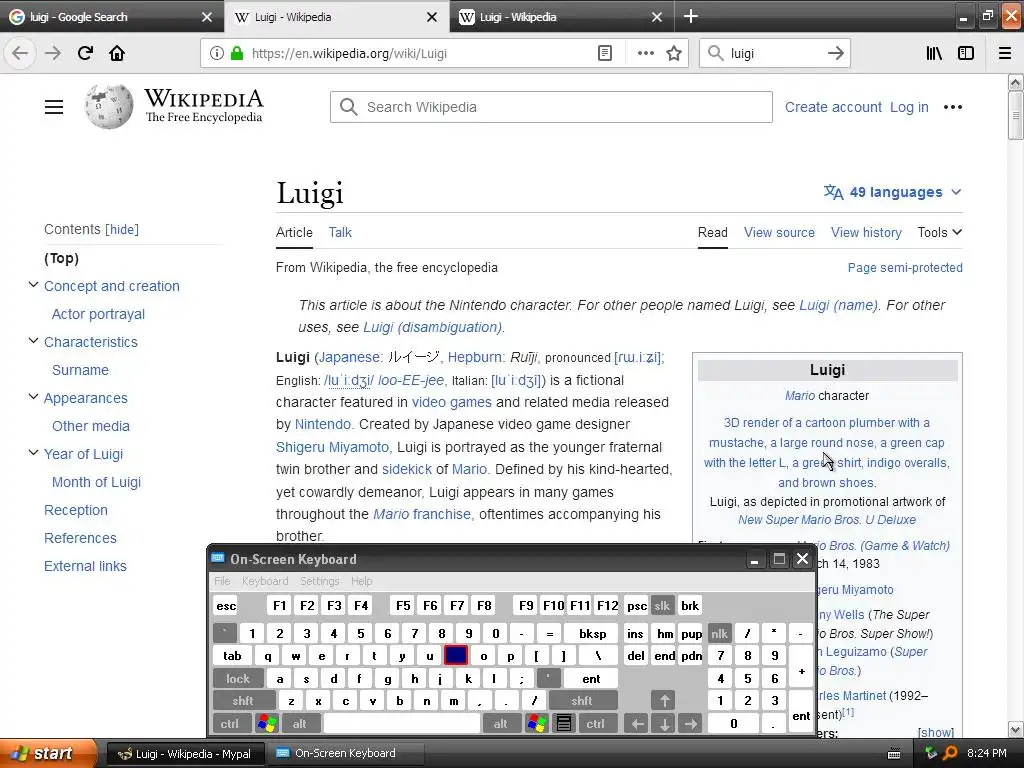Jump to Reception in the contents list
The width and height of the screenshot is (1024, 768).
(76, 510)
